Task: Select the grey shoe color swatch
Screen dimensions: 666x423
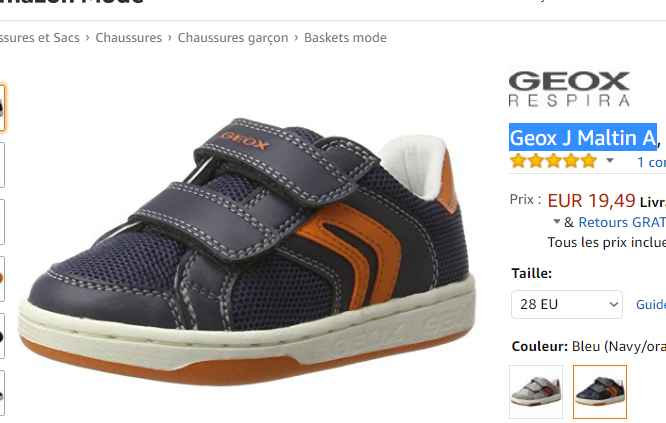Action: 536,392
